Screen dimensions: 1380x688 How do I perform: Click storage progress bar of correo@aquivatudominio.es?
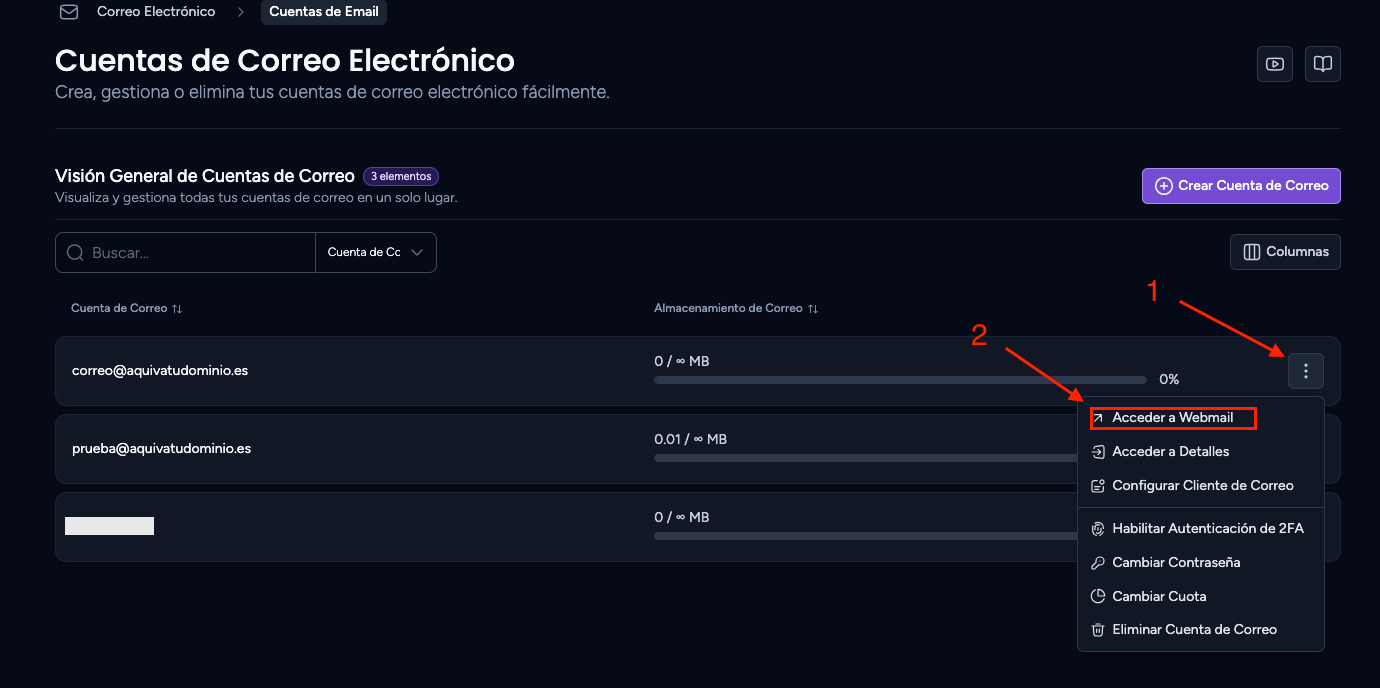pos(900,380)
